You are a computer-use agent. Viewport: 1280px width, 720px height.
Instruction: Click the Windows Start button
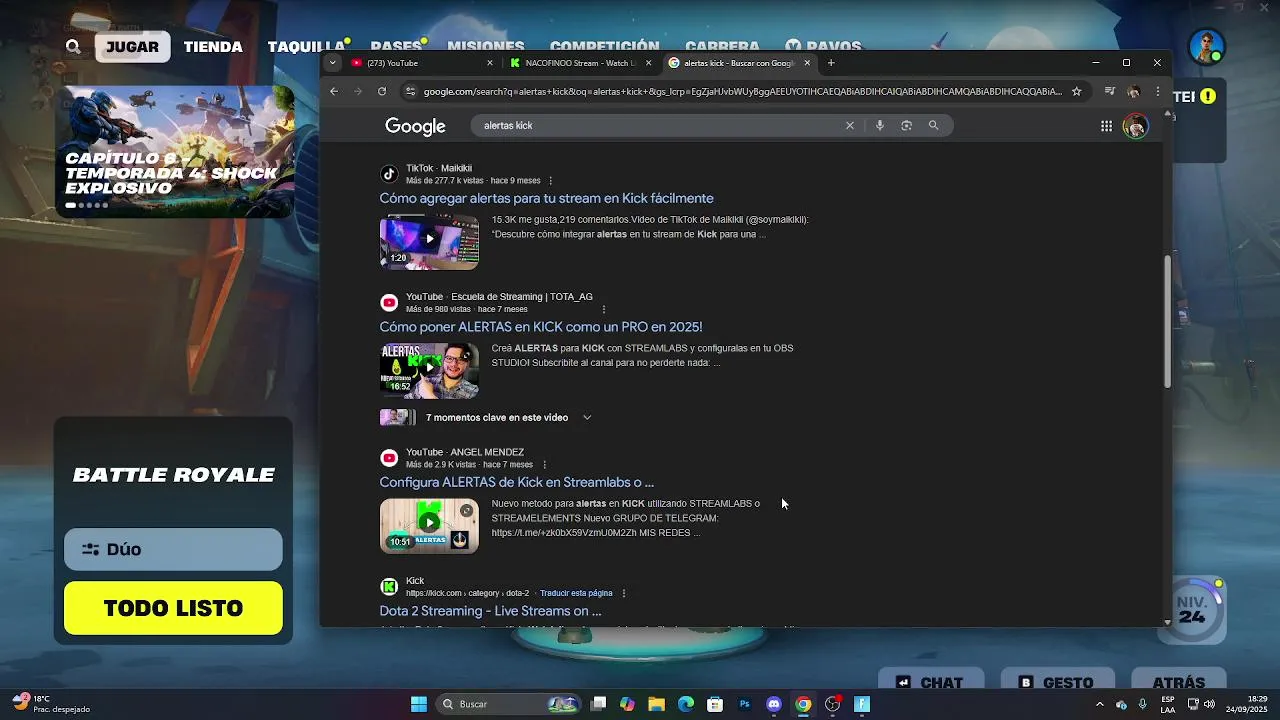[x=419, y=704]
